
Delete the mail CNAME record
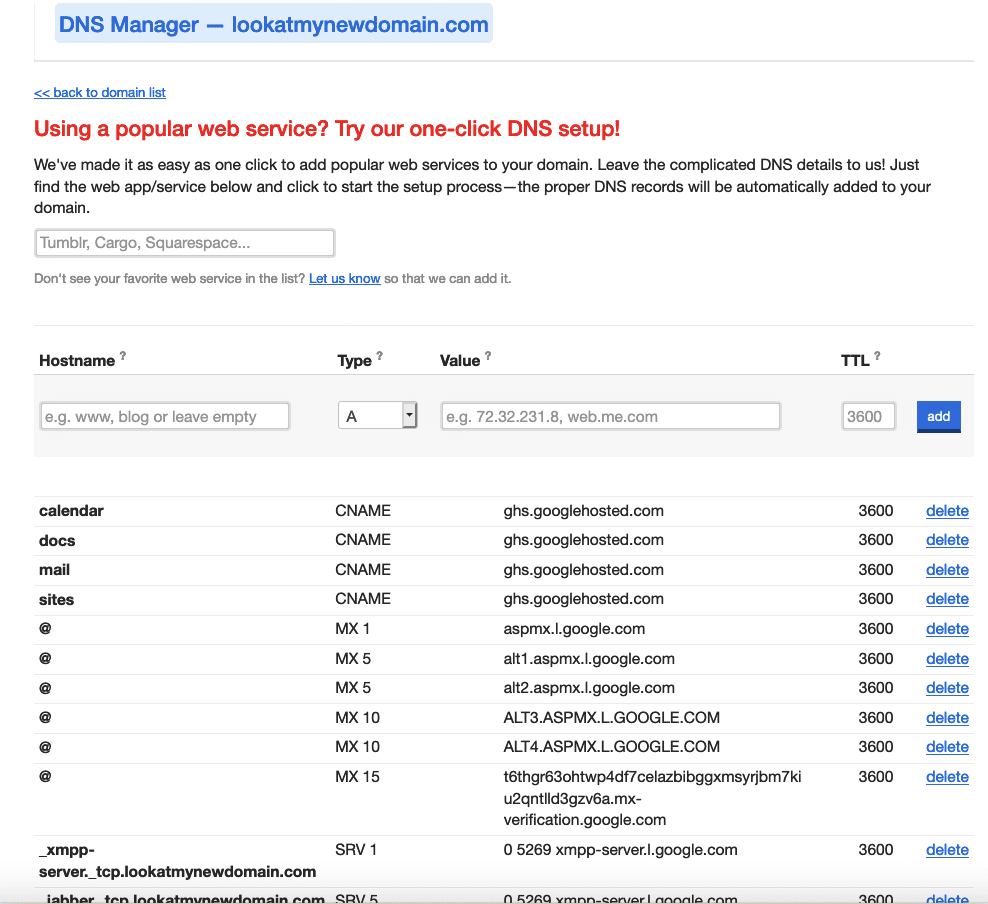click(x=947, y=570)
